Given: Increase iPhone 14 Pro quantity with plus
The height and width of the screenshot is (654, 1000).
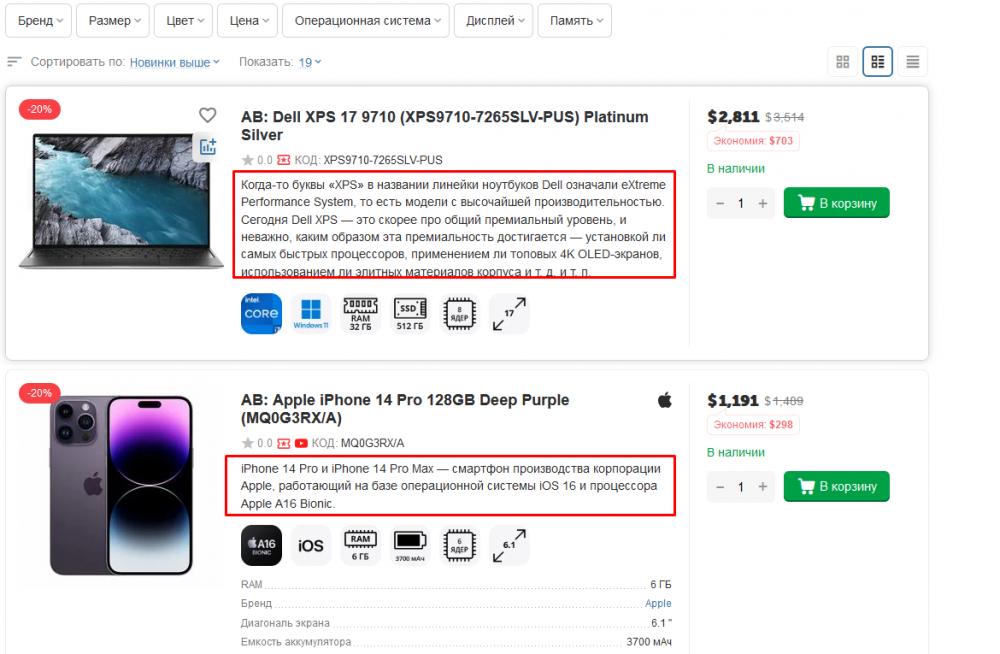Looking at the screenshot, I should pyautogui.click(x=763, y=487).
